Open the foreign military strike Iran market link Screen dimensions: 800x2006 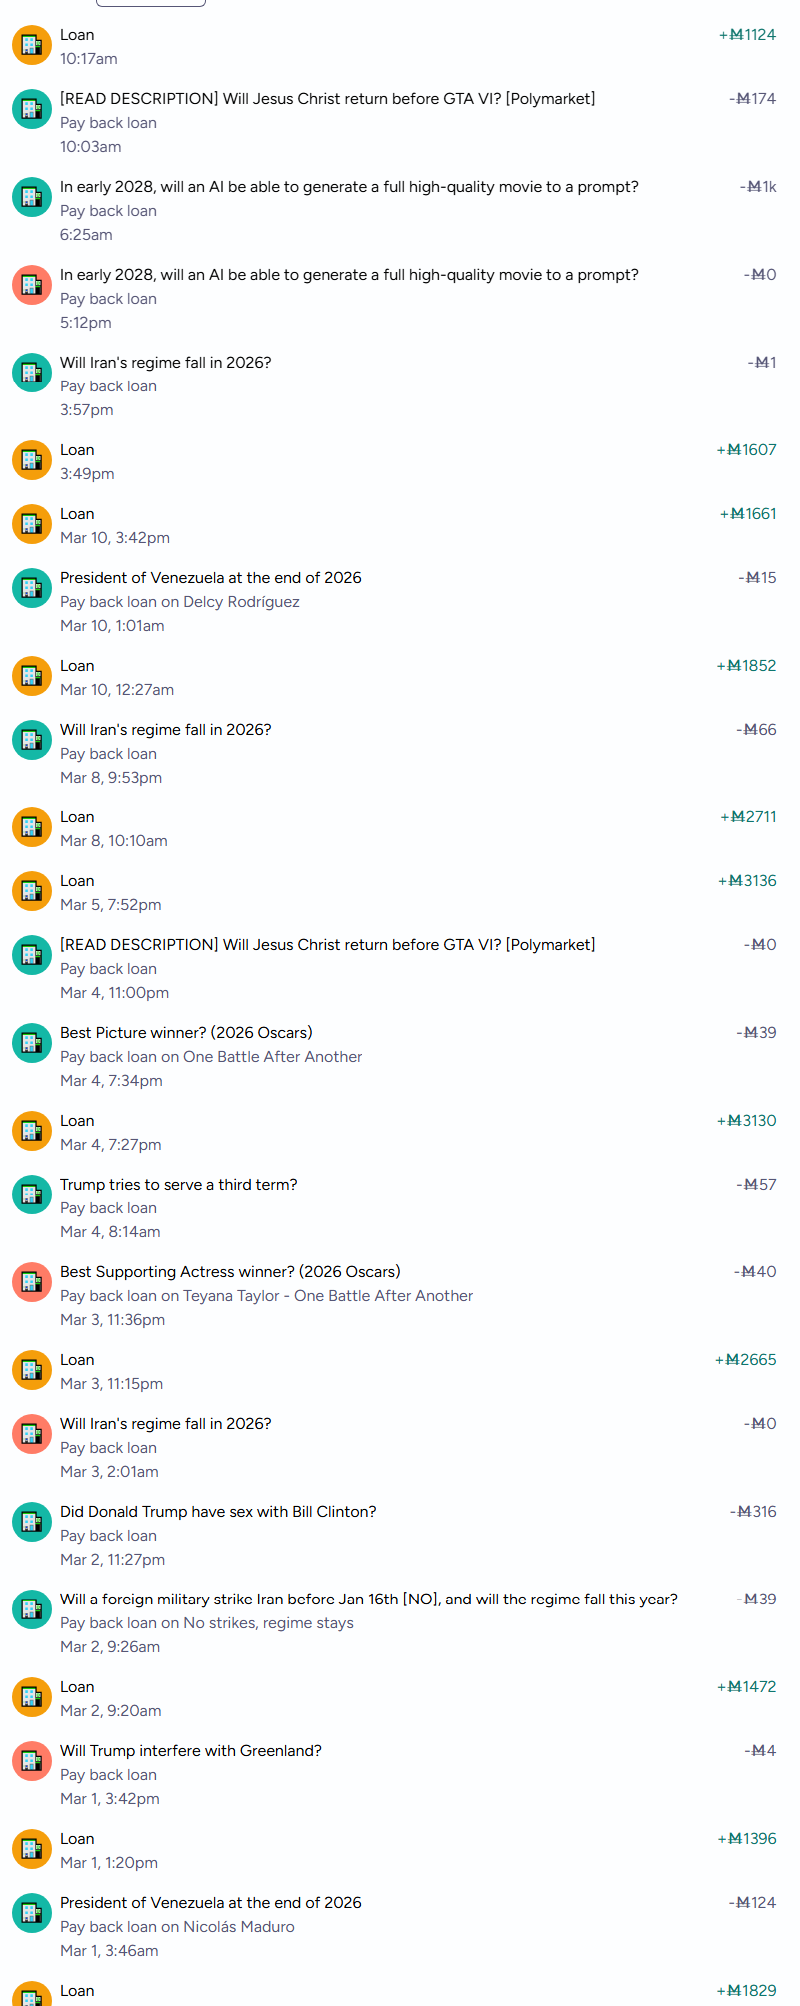pyautogui.click(x=368, y=1599)
